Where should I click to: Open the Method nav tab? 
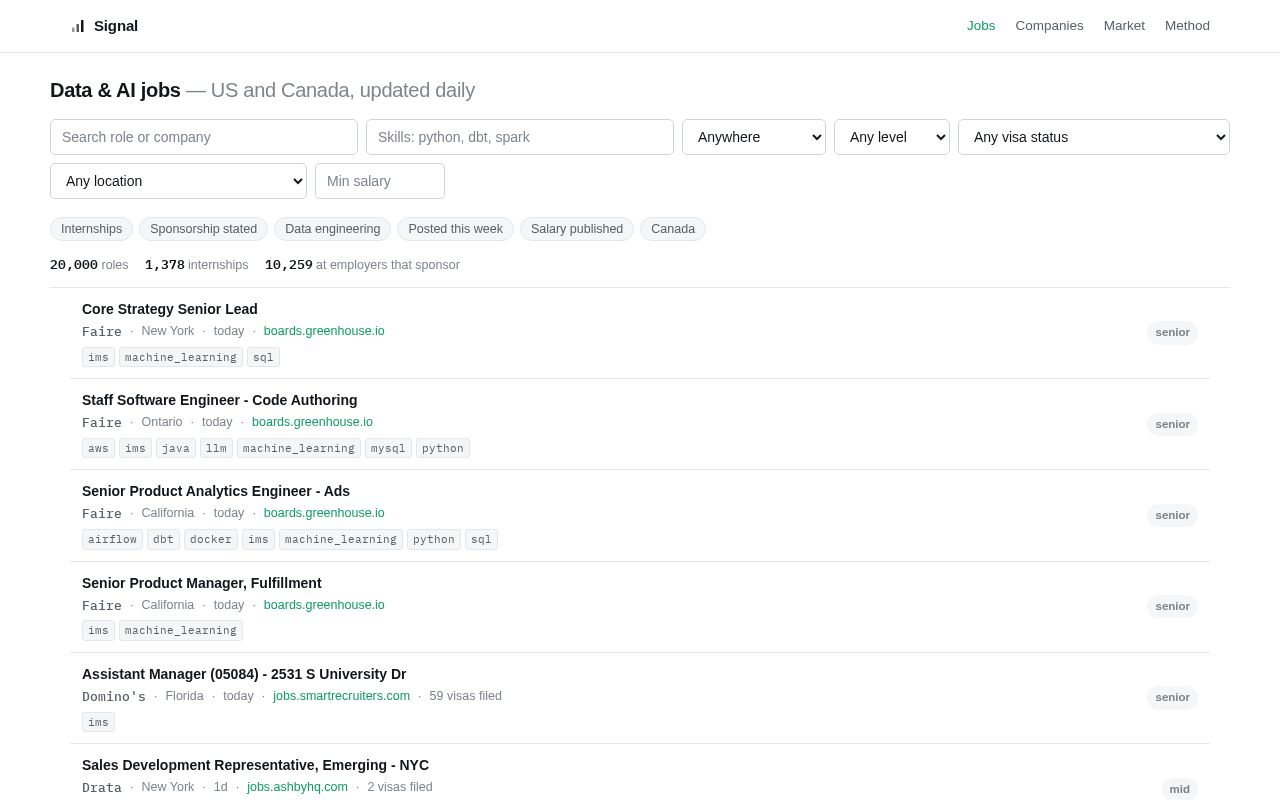[x=1187, y=26]
